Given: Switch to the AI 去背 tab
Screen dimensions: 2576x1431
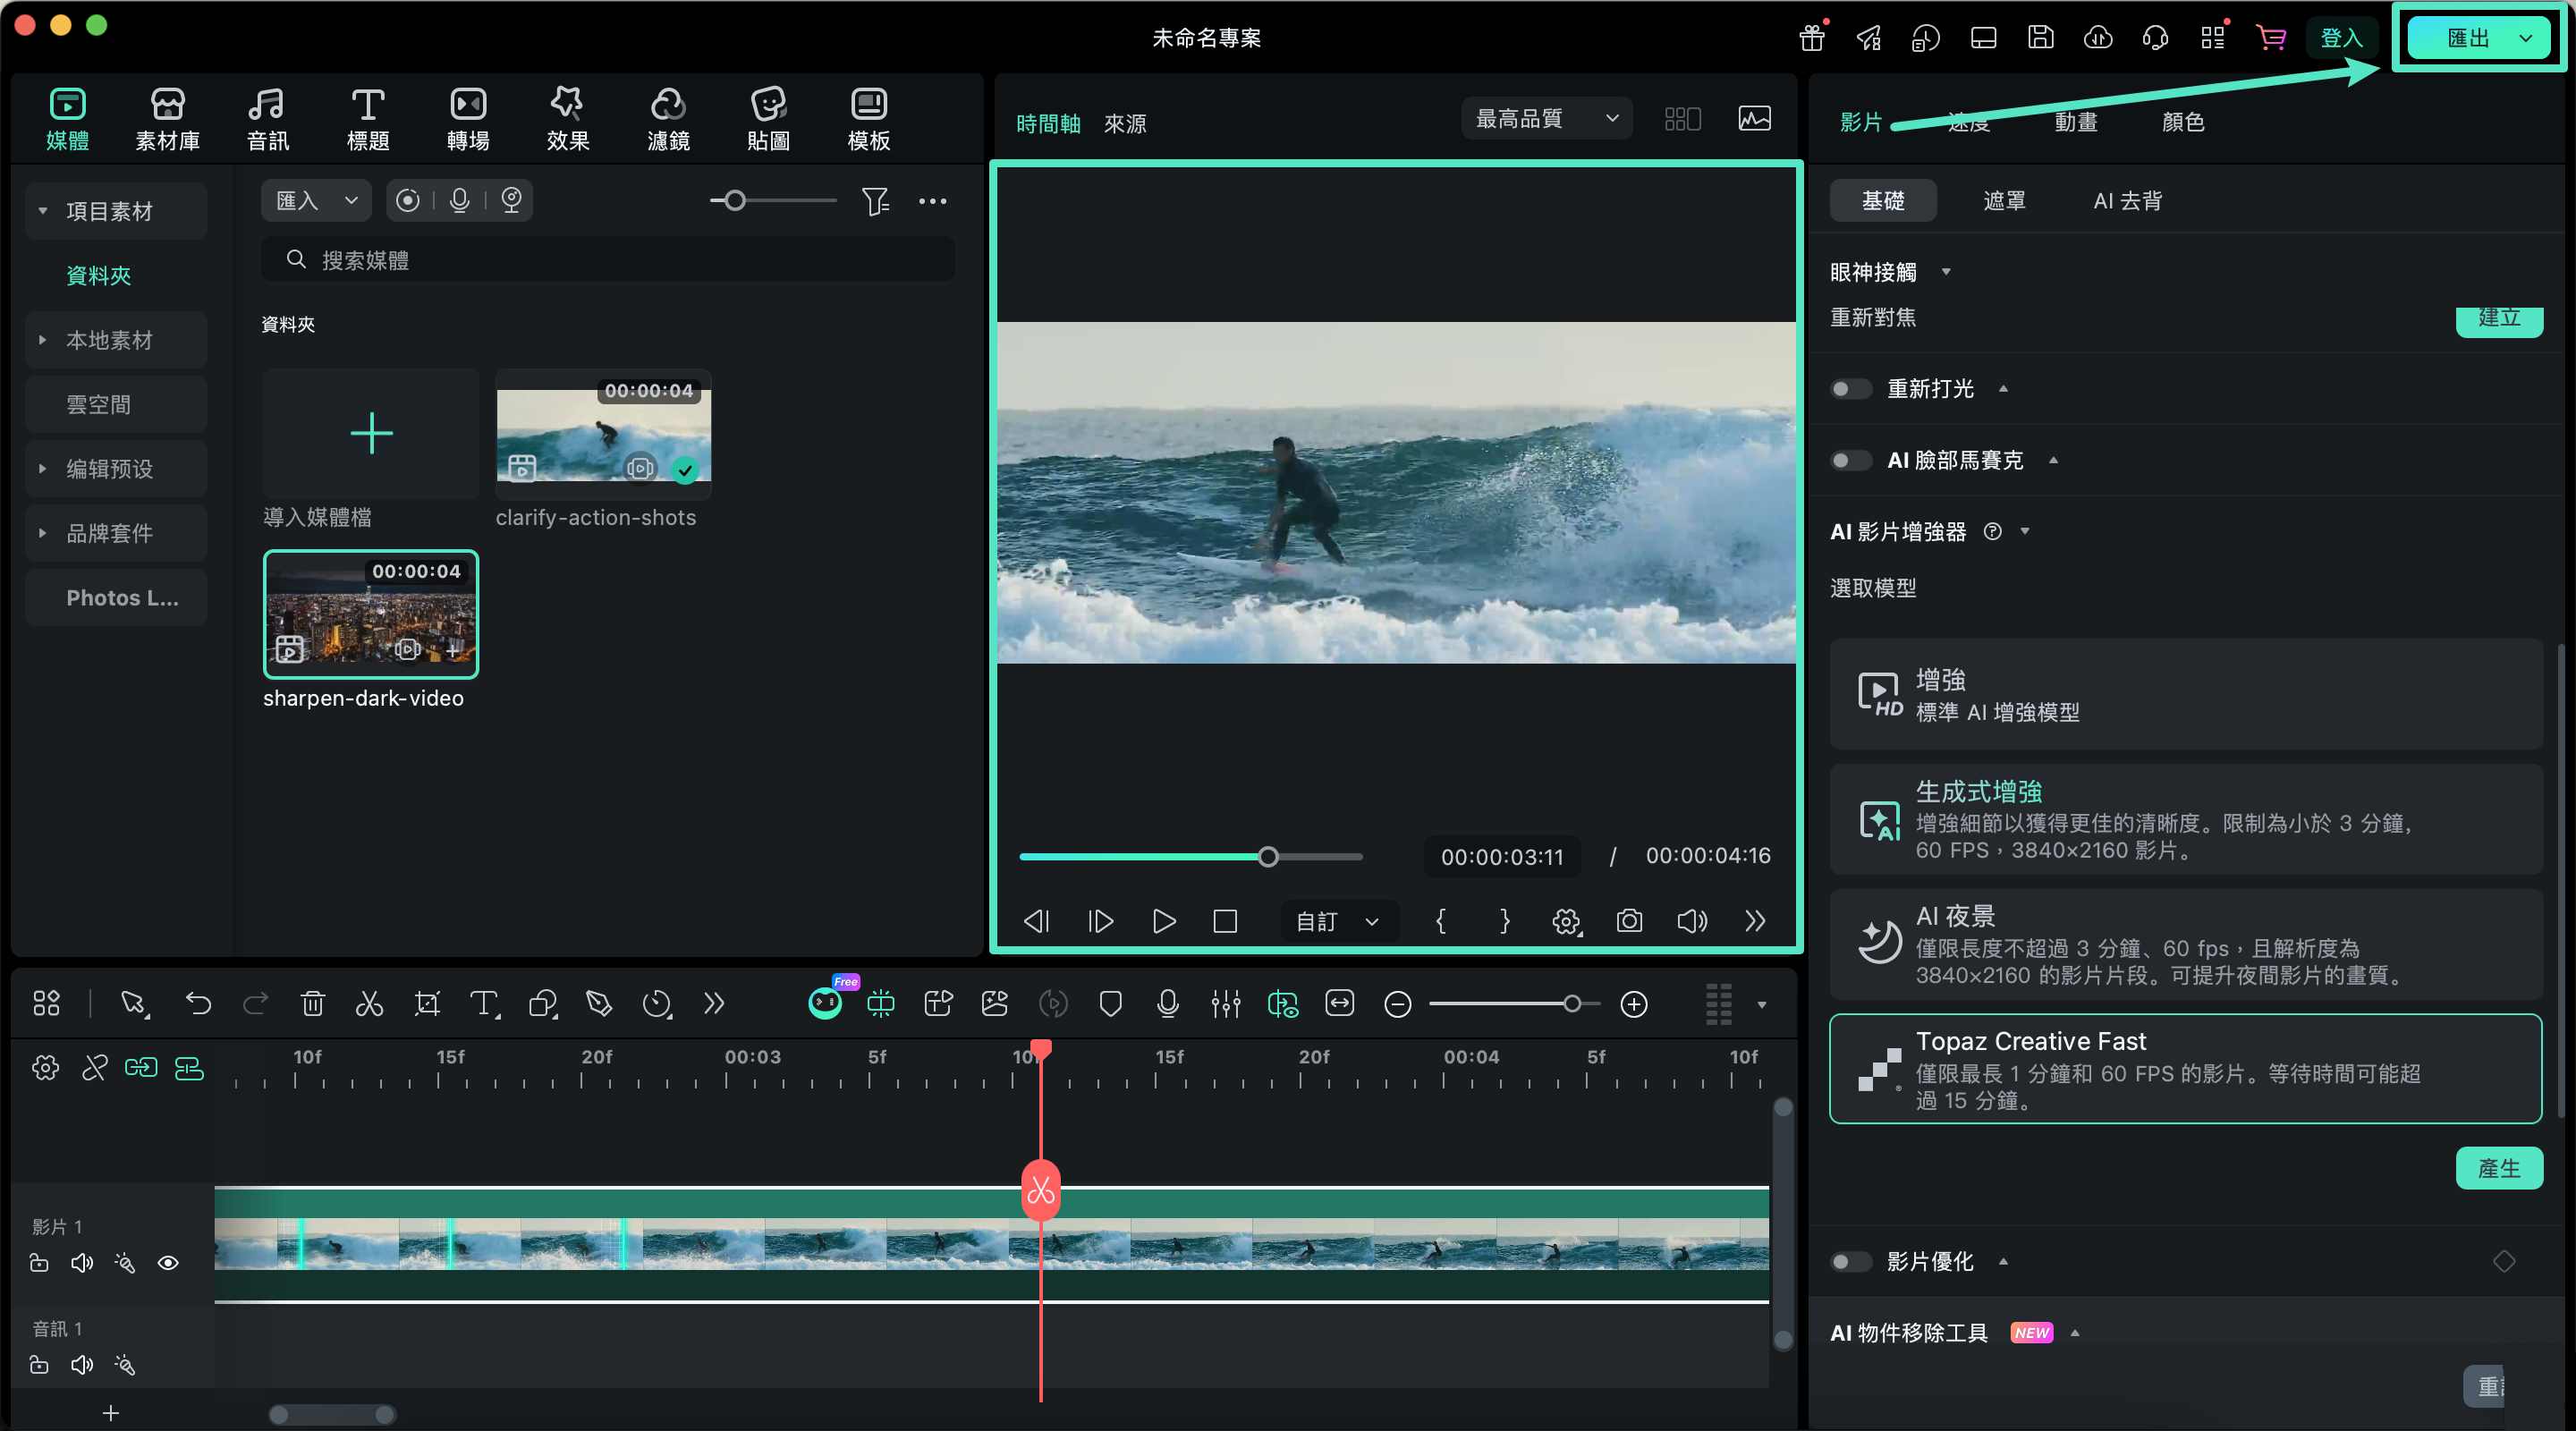Looking at the screenshot, I should (2127, 200).
